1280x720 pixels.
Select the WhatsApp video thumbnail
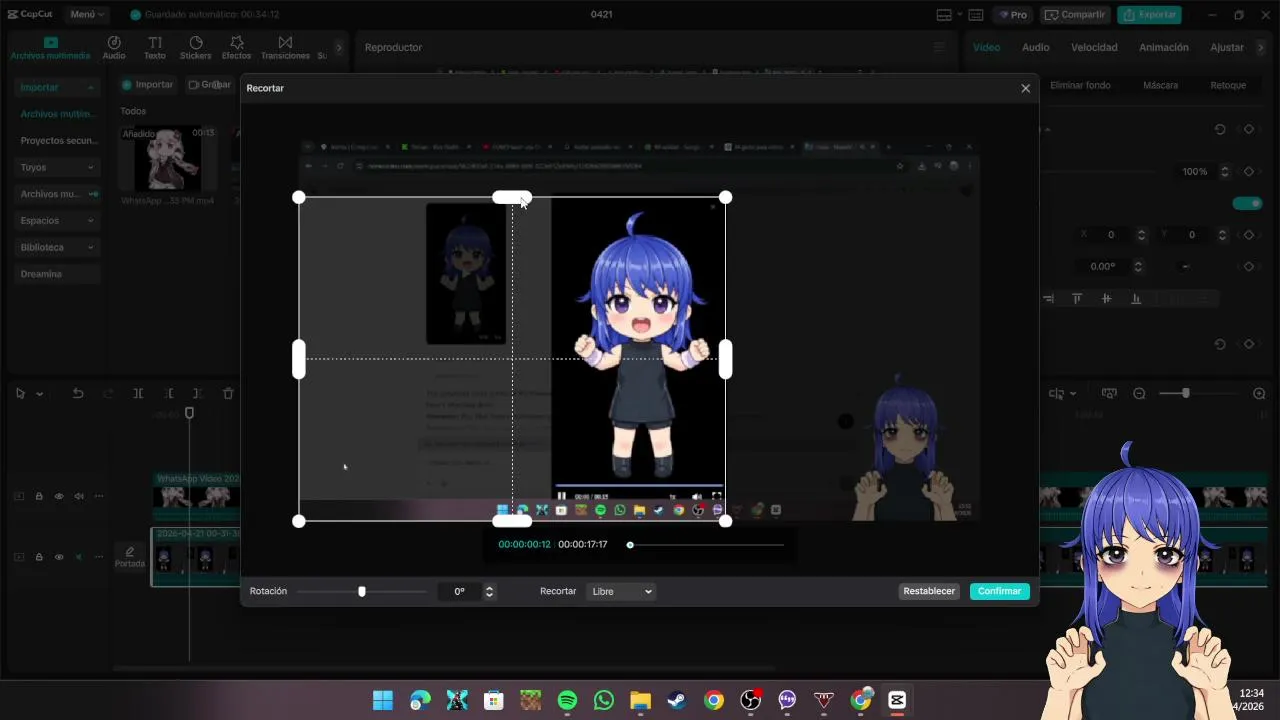(168, 158)
